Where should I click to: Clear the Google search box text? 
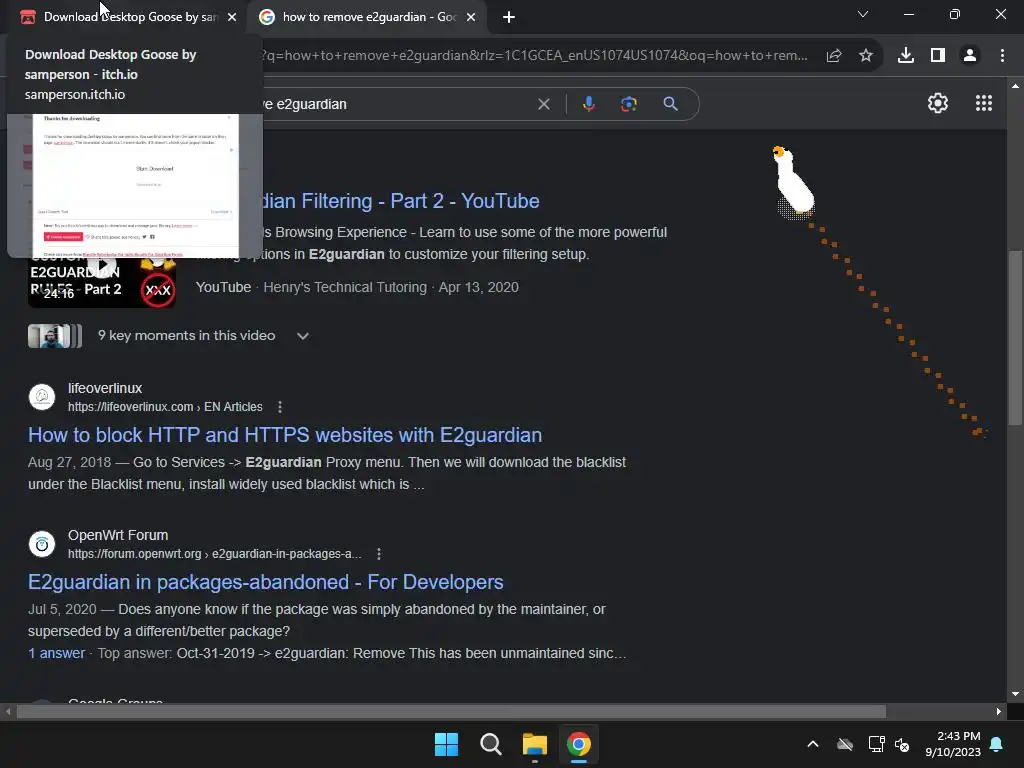point(543,104)
